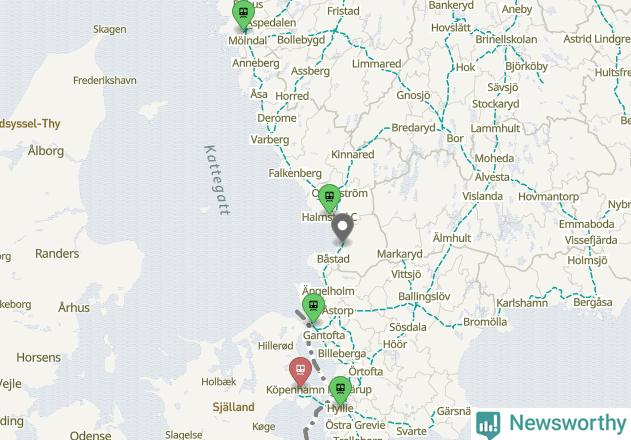Open the green train marker near Ängelholm
Viewport: 631px width, 440px height.
point(313,308)
